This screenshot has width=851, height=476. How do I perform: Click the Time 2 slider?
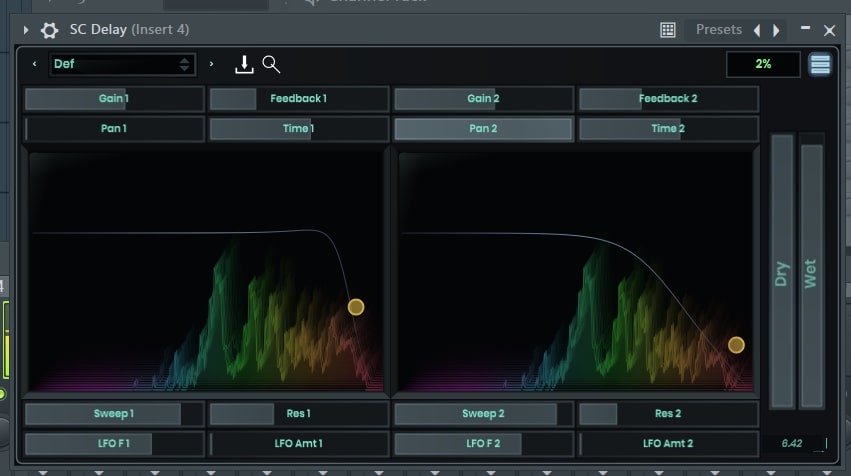668,129
